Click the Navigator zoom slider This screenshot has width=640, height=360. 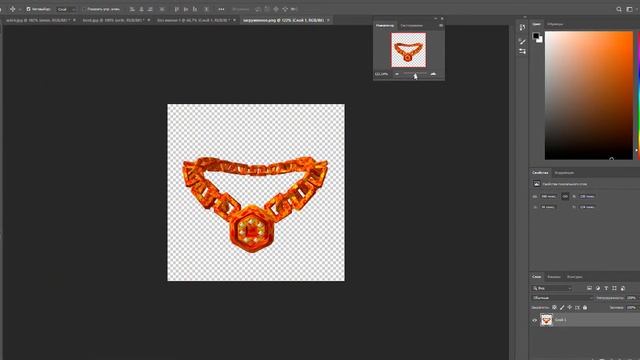click(415, 74)
